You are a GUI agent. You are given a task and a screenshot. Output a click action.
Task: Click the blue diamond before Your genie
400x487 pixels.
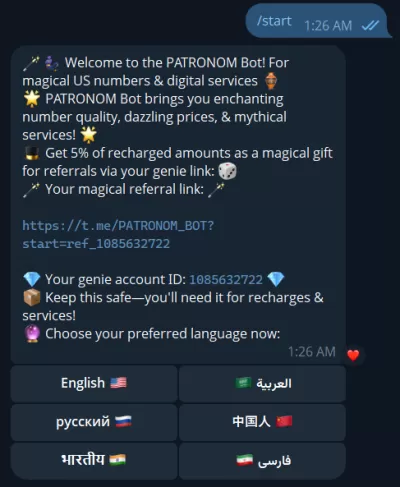[32, 279]
